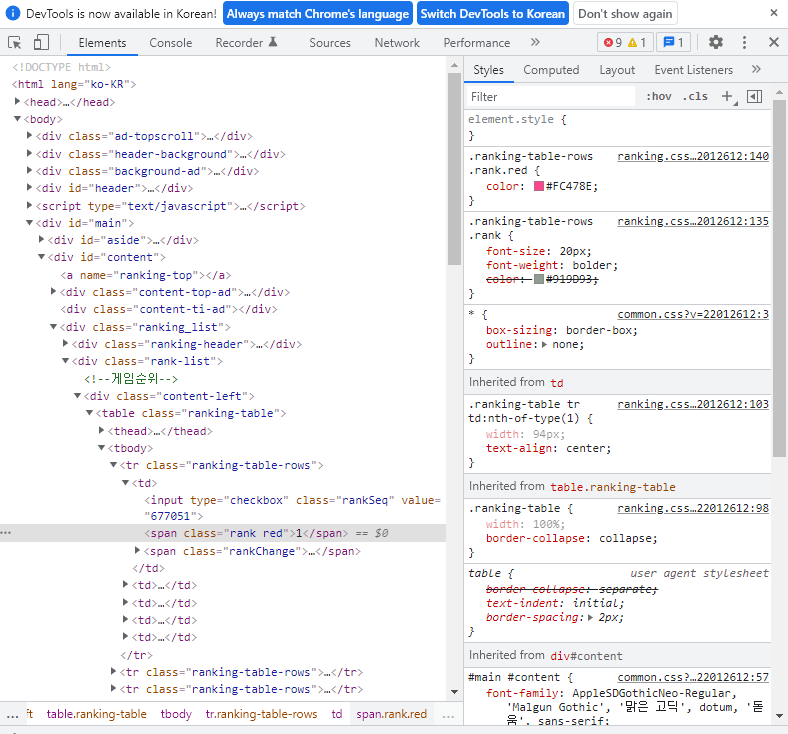The width and height of the screenshot is (788, 734).
Task: Expand the div id=header node
Action: point(30,187)
